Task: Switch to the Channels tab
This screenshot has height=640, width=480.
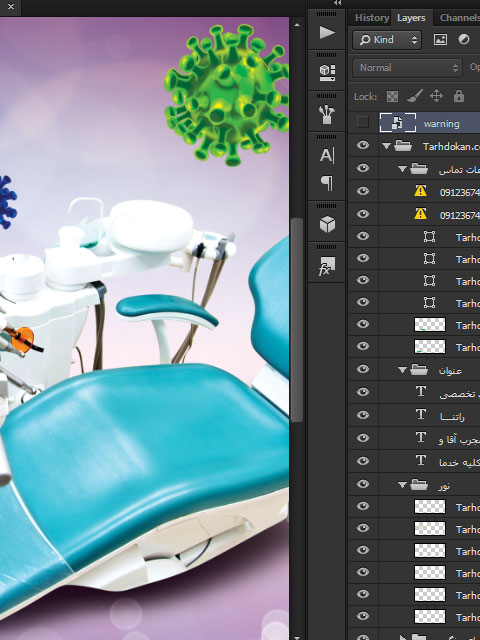Action: (x=460, y=18)
